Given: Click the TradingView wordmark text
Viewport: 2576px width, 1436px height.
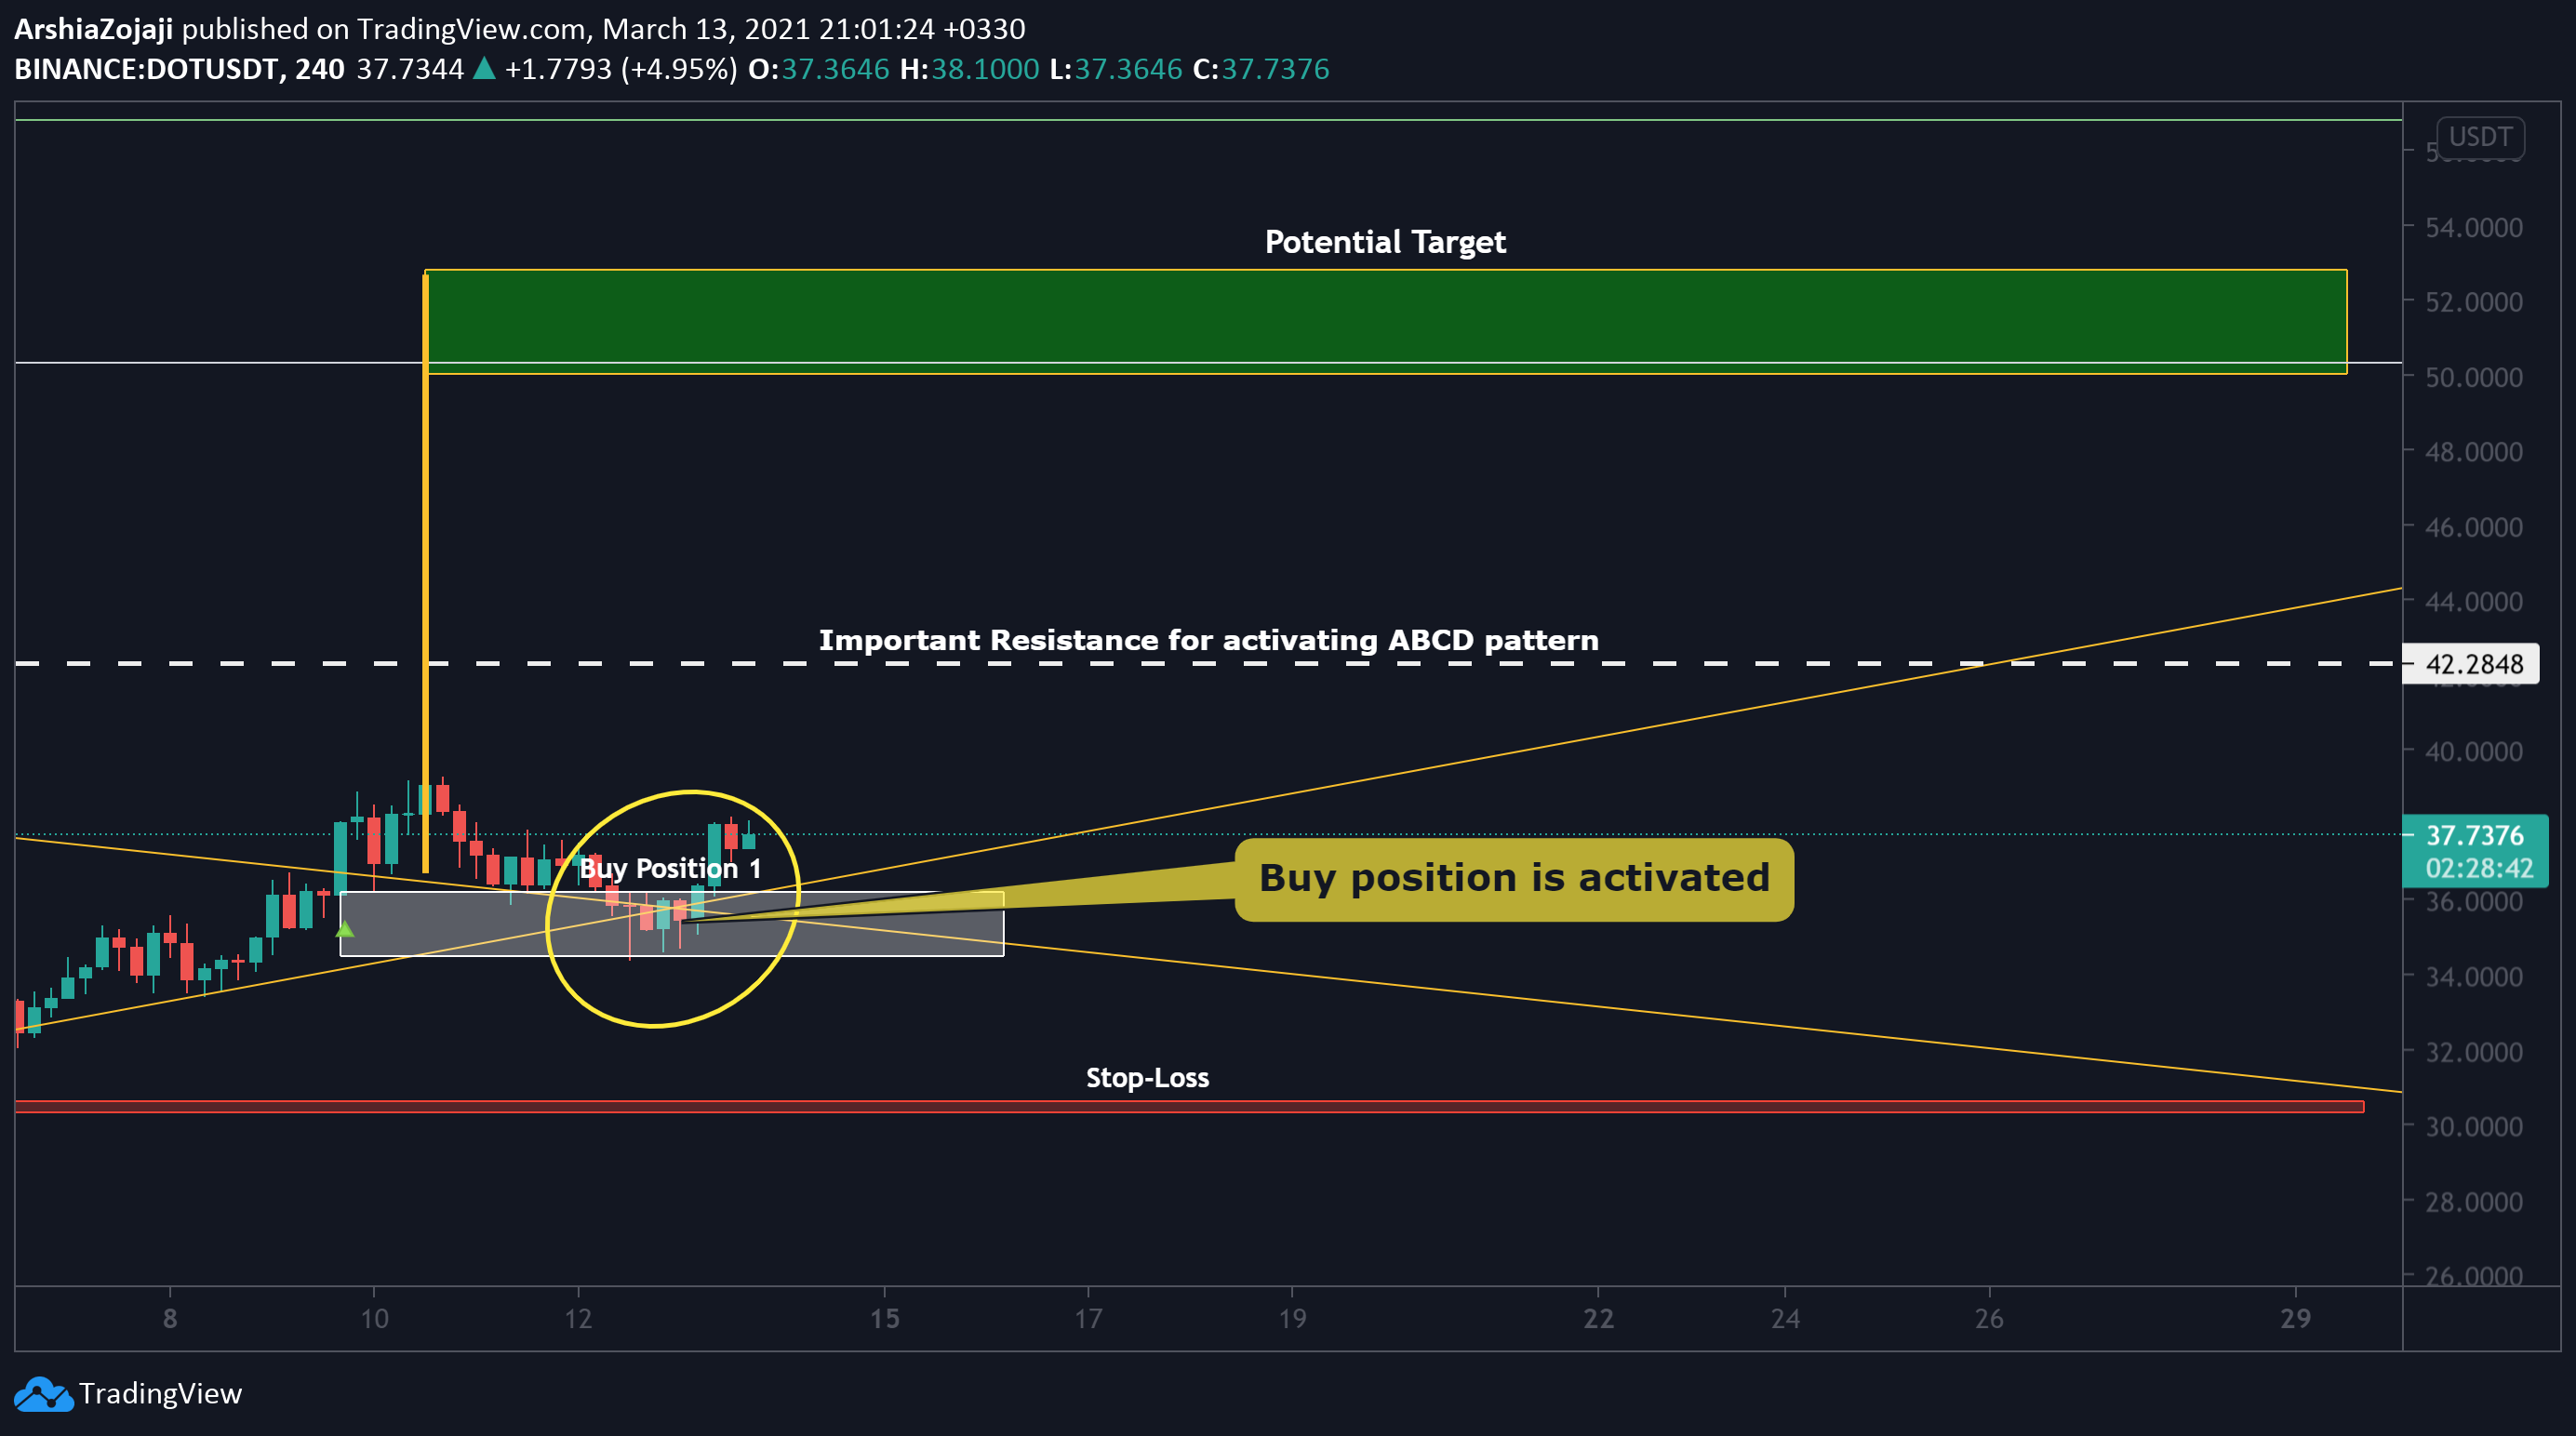Looking at the screenshot, I should tap(160, 1394).
